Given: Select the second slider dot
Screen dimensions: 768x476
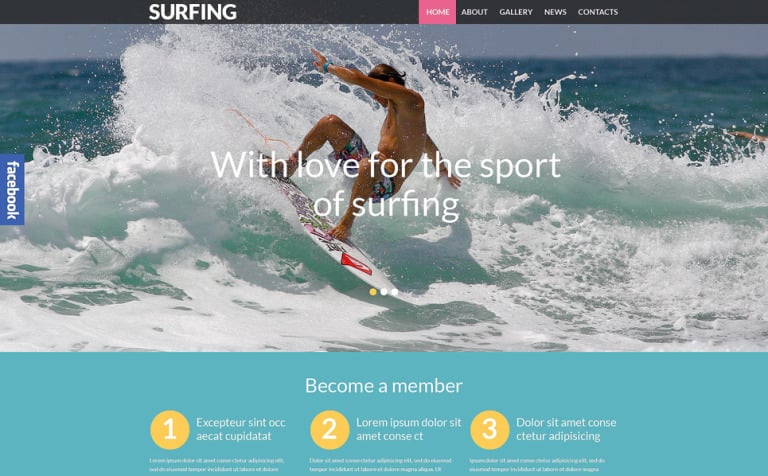Looking at the screenshot, I should coord(384,292).
